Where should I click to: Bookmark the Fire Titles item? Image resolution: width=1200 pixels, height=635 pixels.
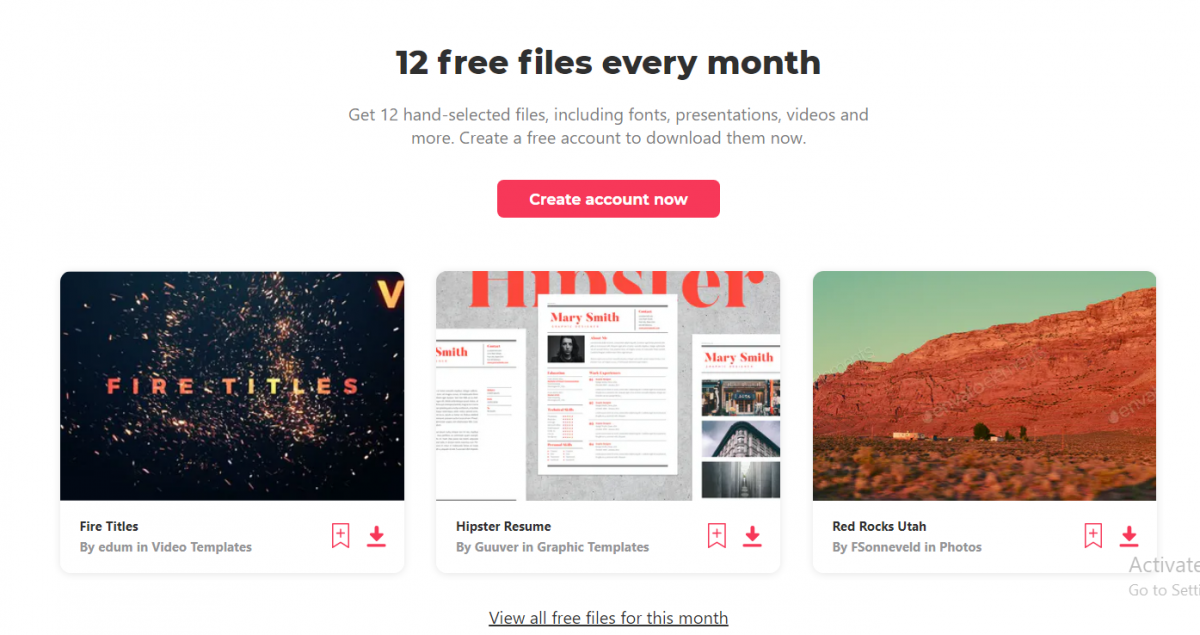pyautogui.click(x=341, y=536)
